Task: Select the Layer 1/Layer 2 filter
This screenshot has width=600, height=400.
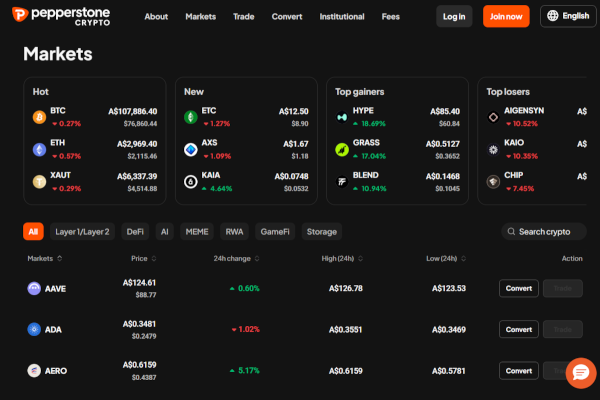Action: coord(82,232)
